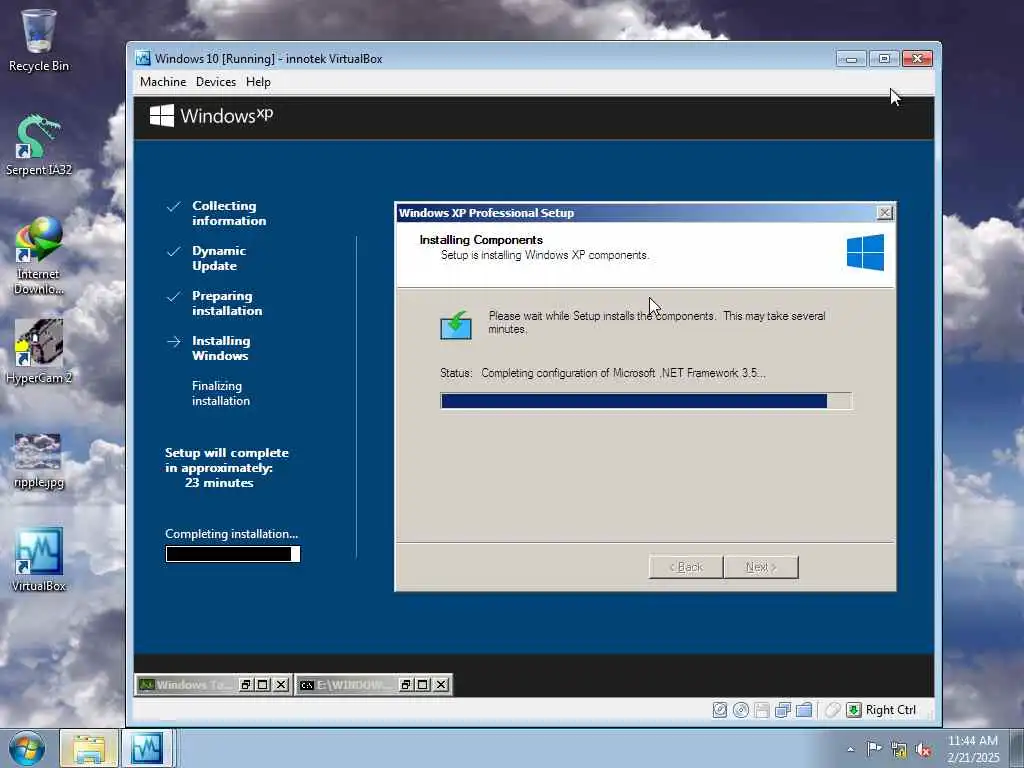Click the Installing Components progress bar
This screenshot has width=1024, height=768.
click(646, 401)
